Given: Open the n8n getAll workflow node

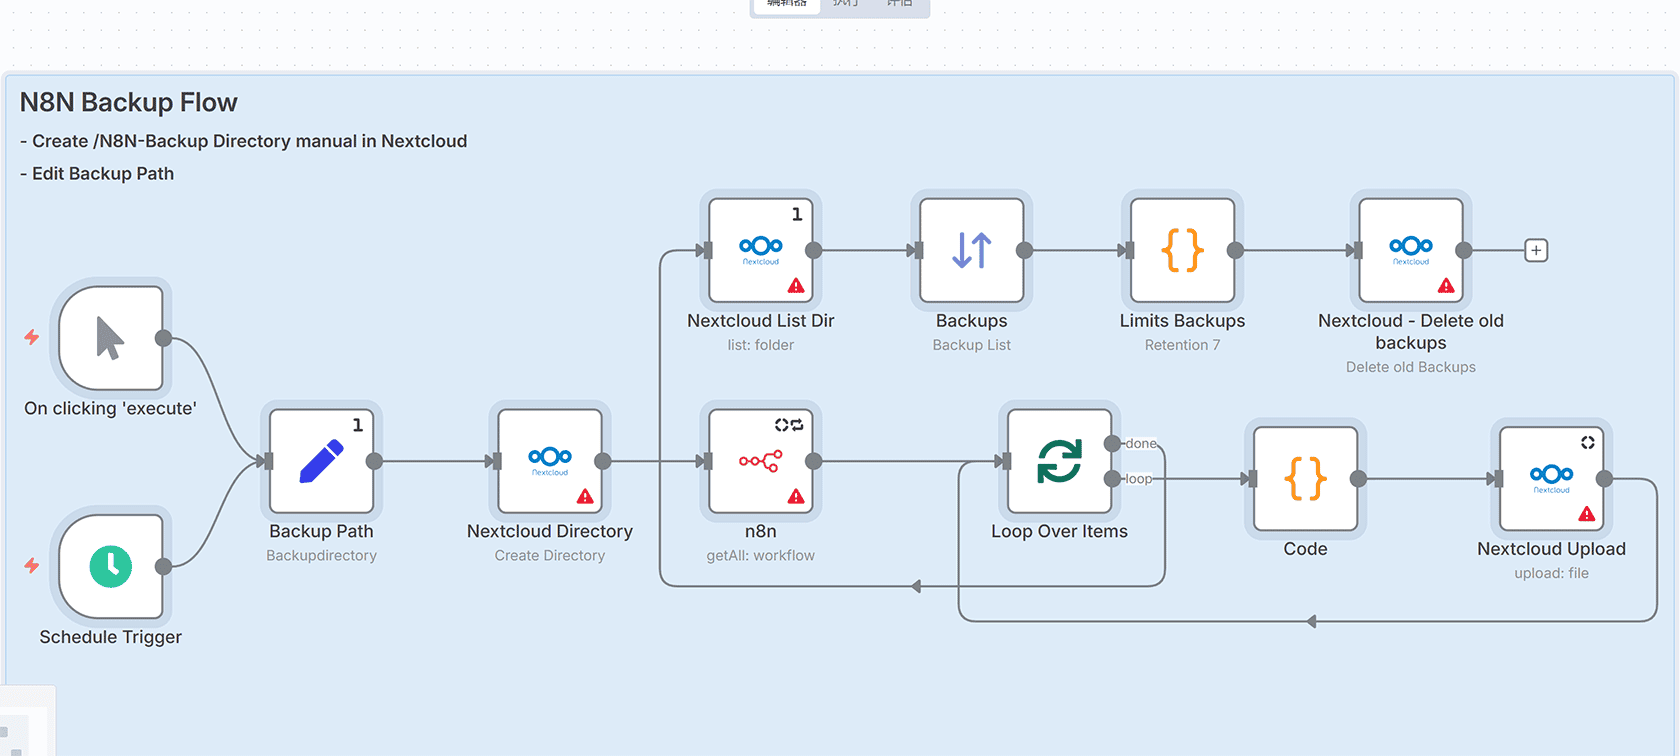Looking at the screenshot, I should (x=760, y=461).
